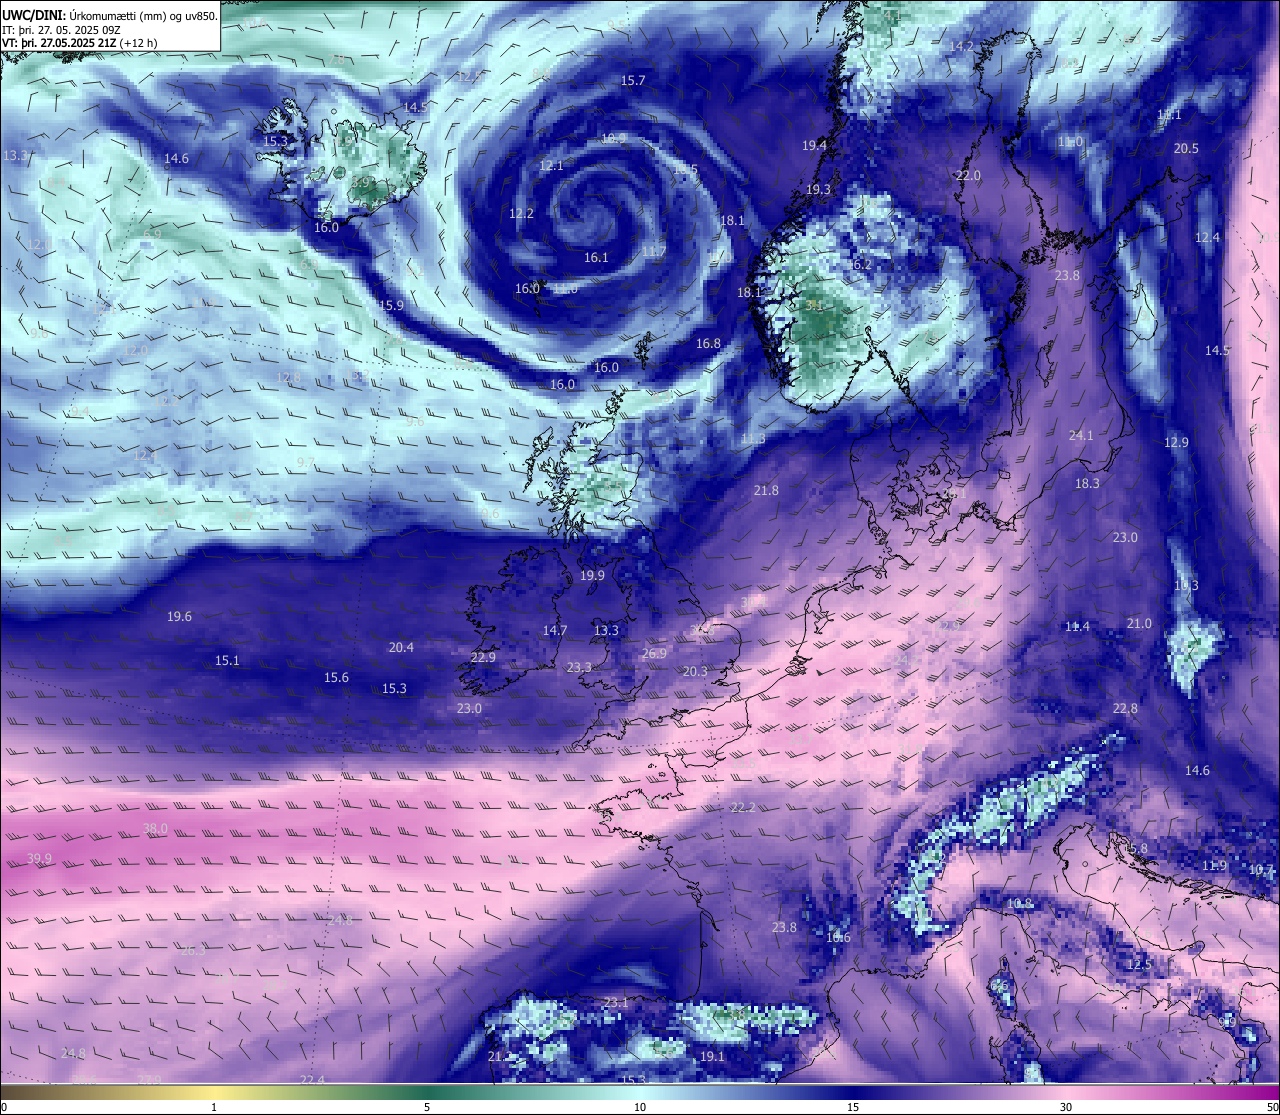Click the 38.0 value over the Atlantic
This screenshot has width=1280, height=1115.
156,829
